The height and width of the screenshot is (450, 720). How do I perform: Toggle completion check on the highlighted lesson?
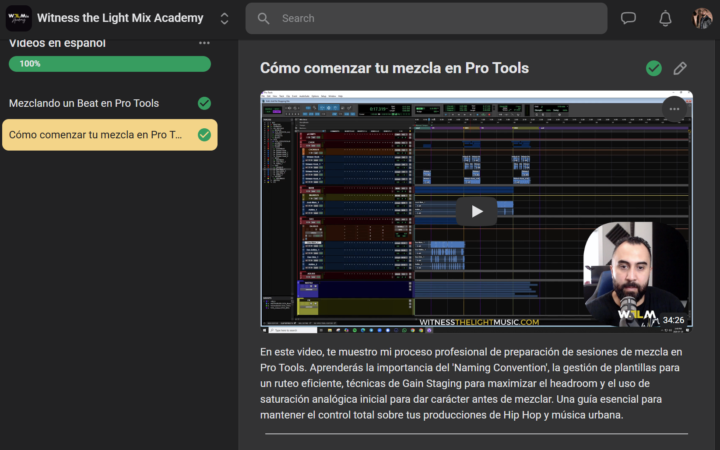click(204, 135)
